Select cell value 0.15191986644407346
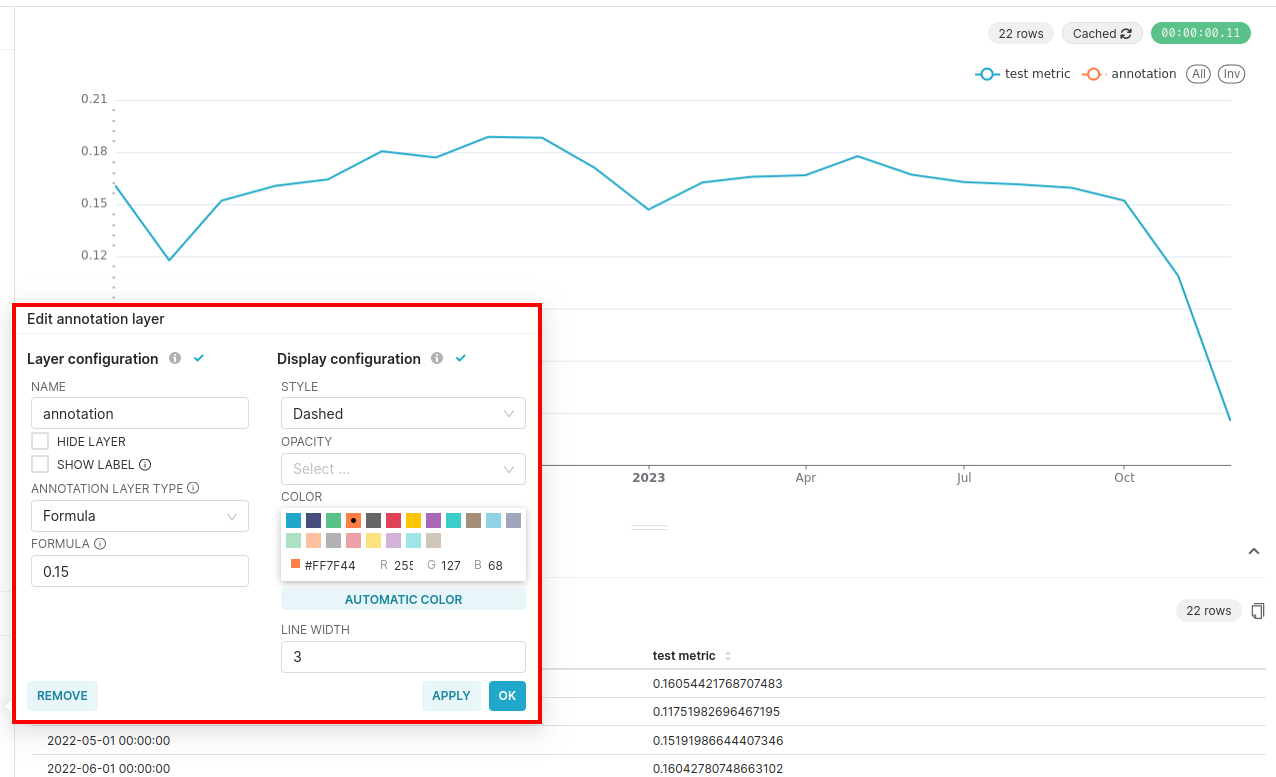 [718, 740]
